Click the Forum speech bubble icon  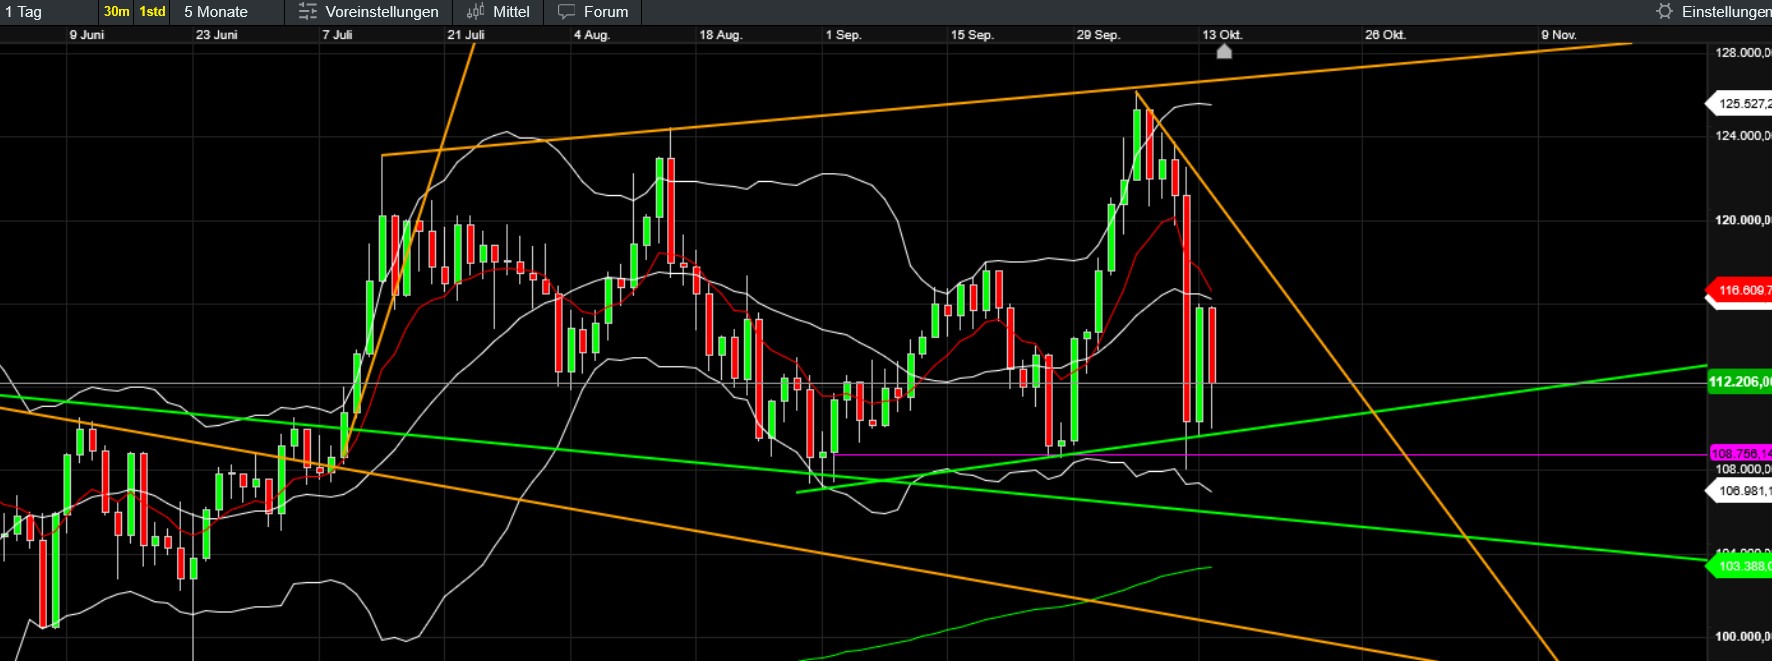(566, 12)
